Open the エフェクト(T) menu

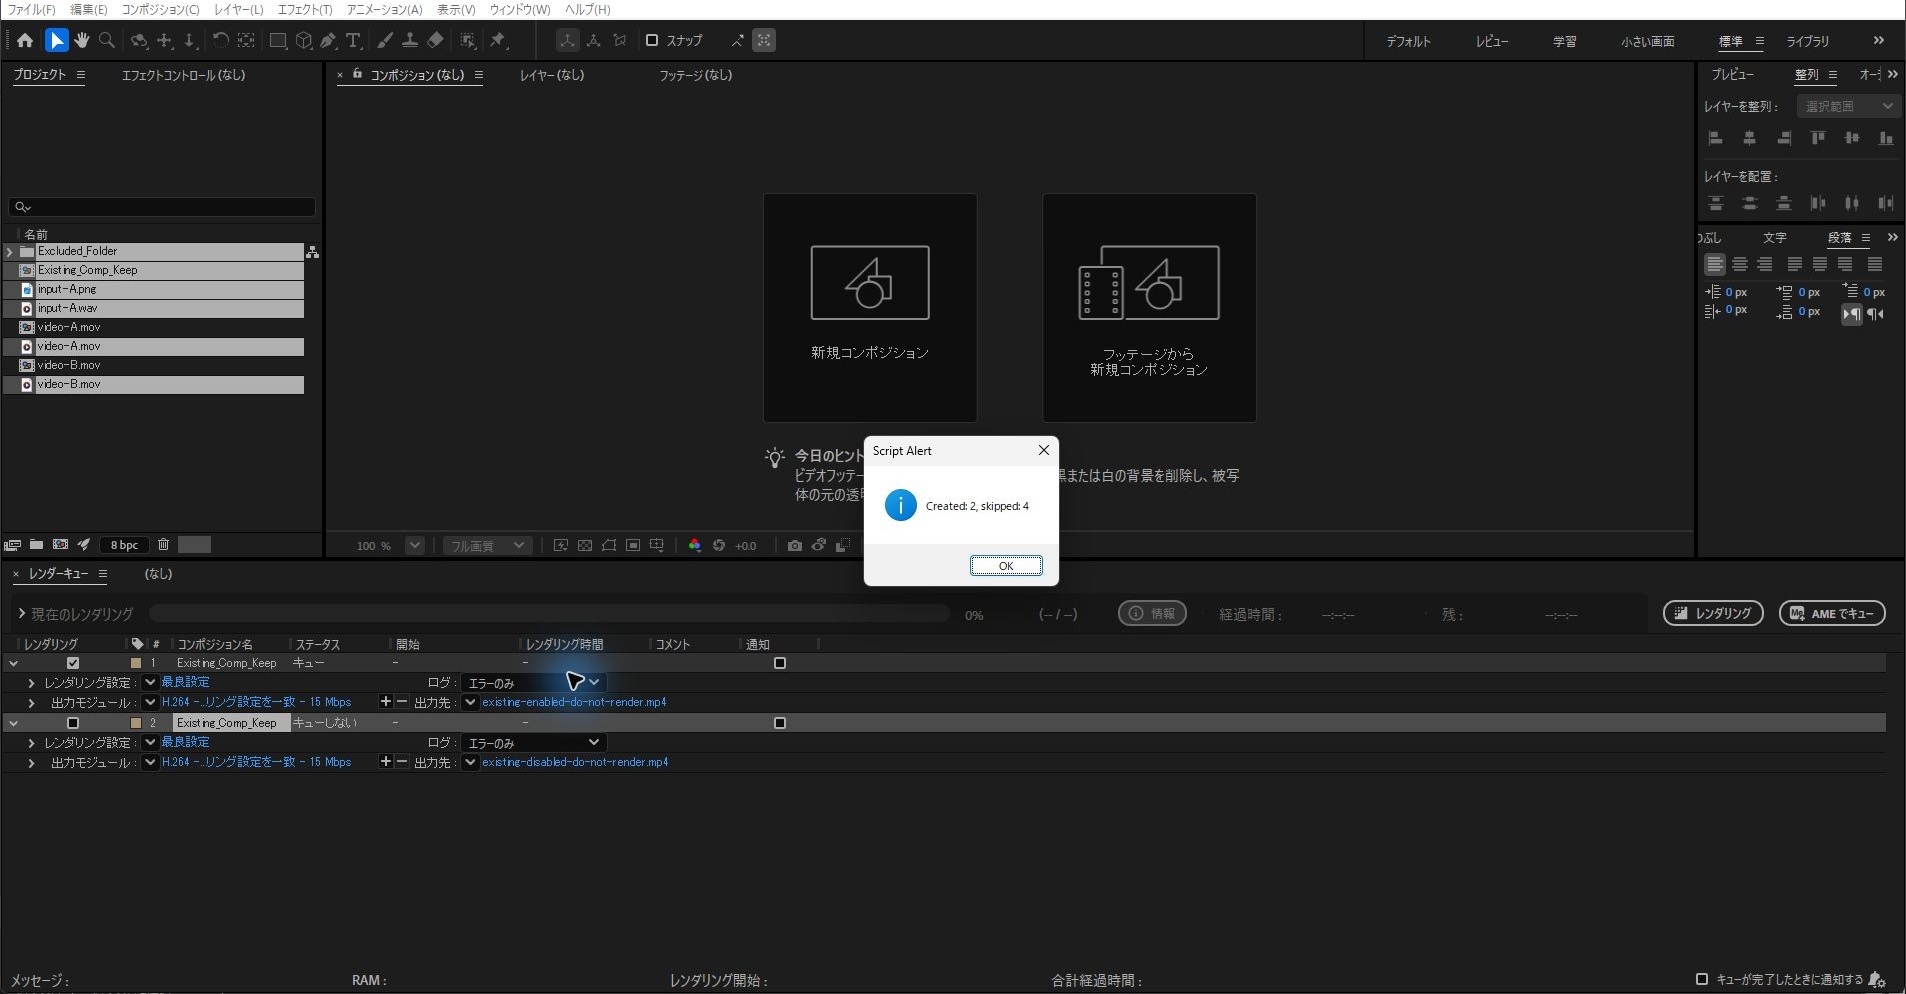[x=304, y=9]
